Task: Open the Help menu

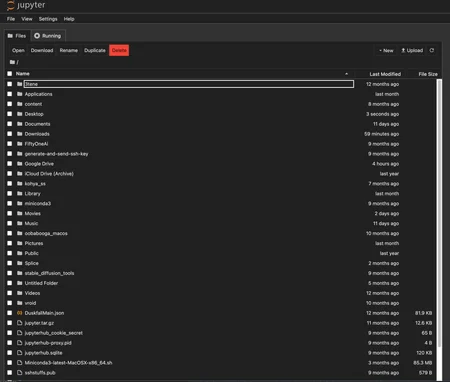Action: click(x=69, y=19)
